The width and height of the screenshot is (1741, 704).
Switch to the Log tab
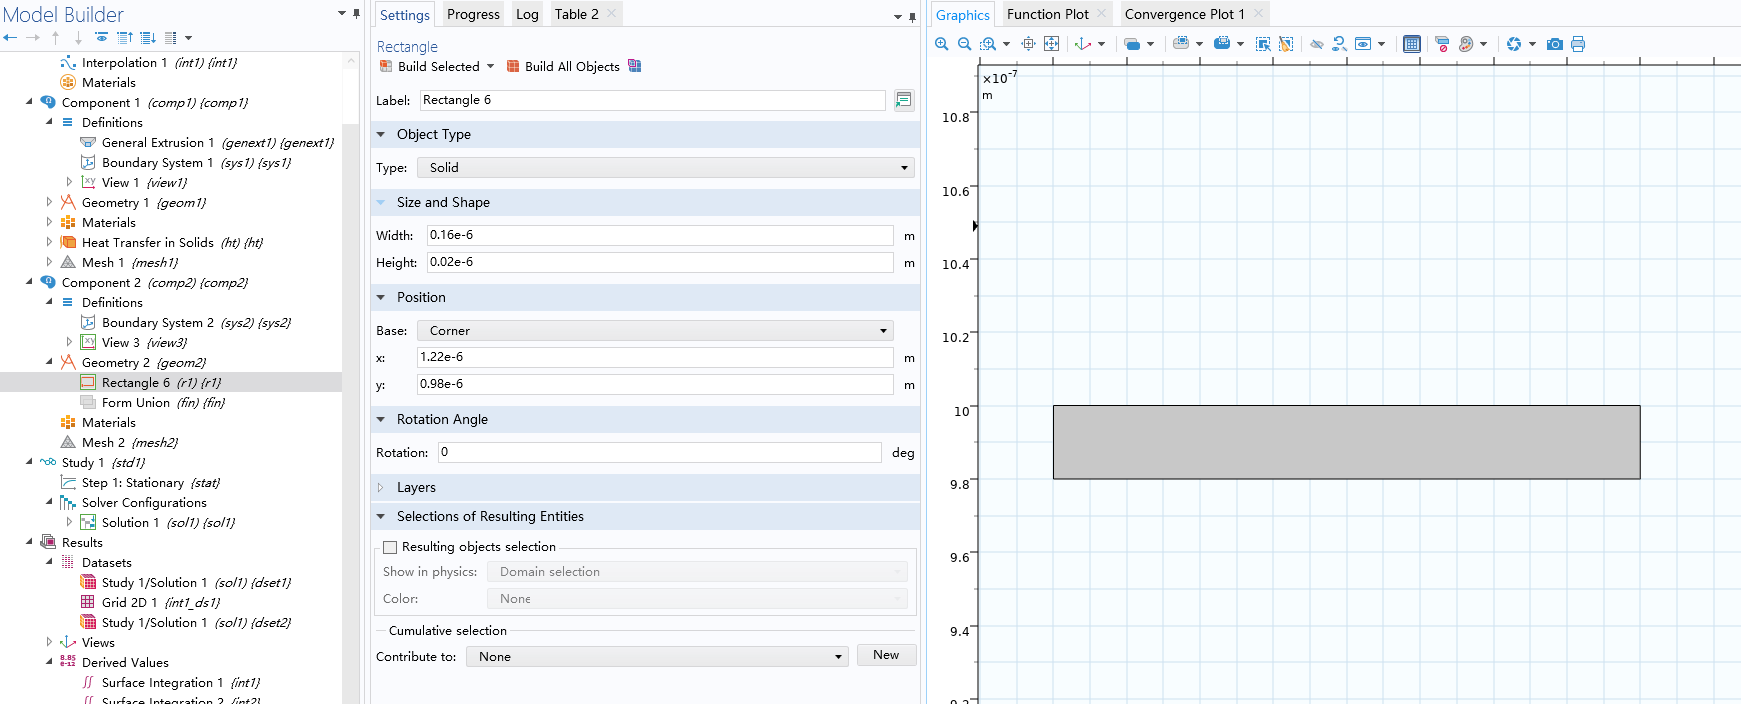point(527,14)
